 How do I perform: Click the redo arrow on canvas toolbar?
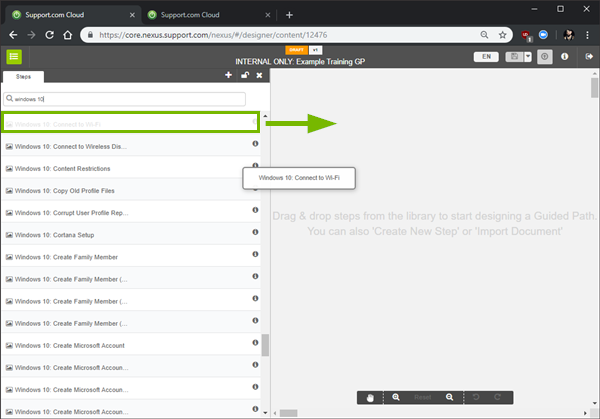[x=497, y=397]
